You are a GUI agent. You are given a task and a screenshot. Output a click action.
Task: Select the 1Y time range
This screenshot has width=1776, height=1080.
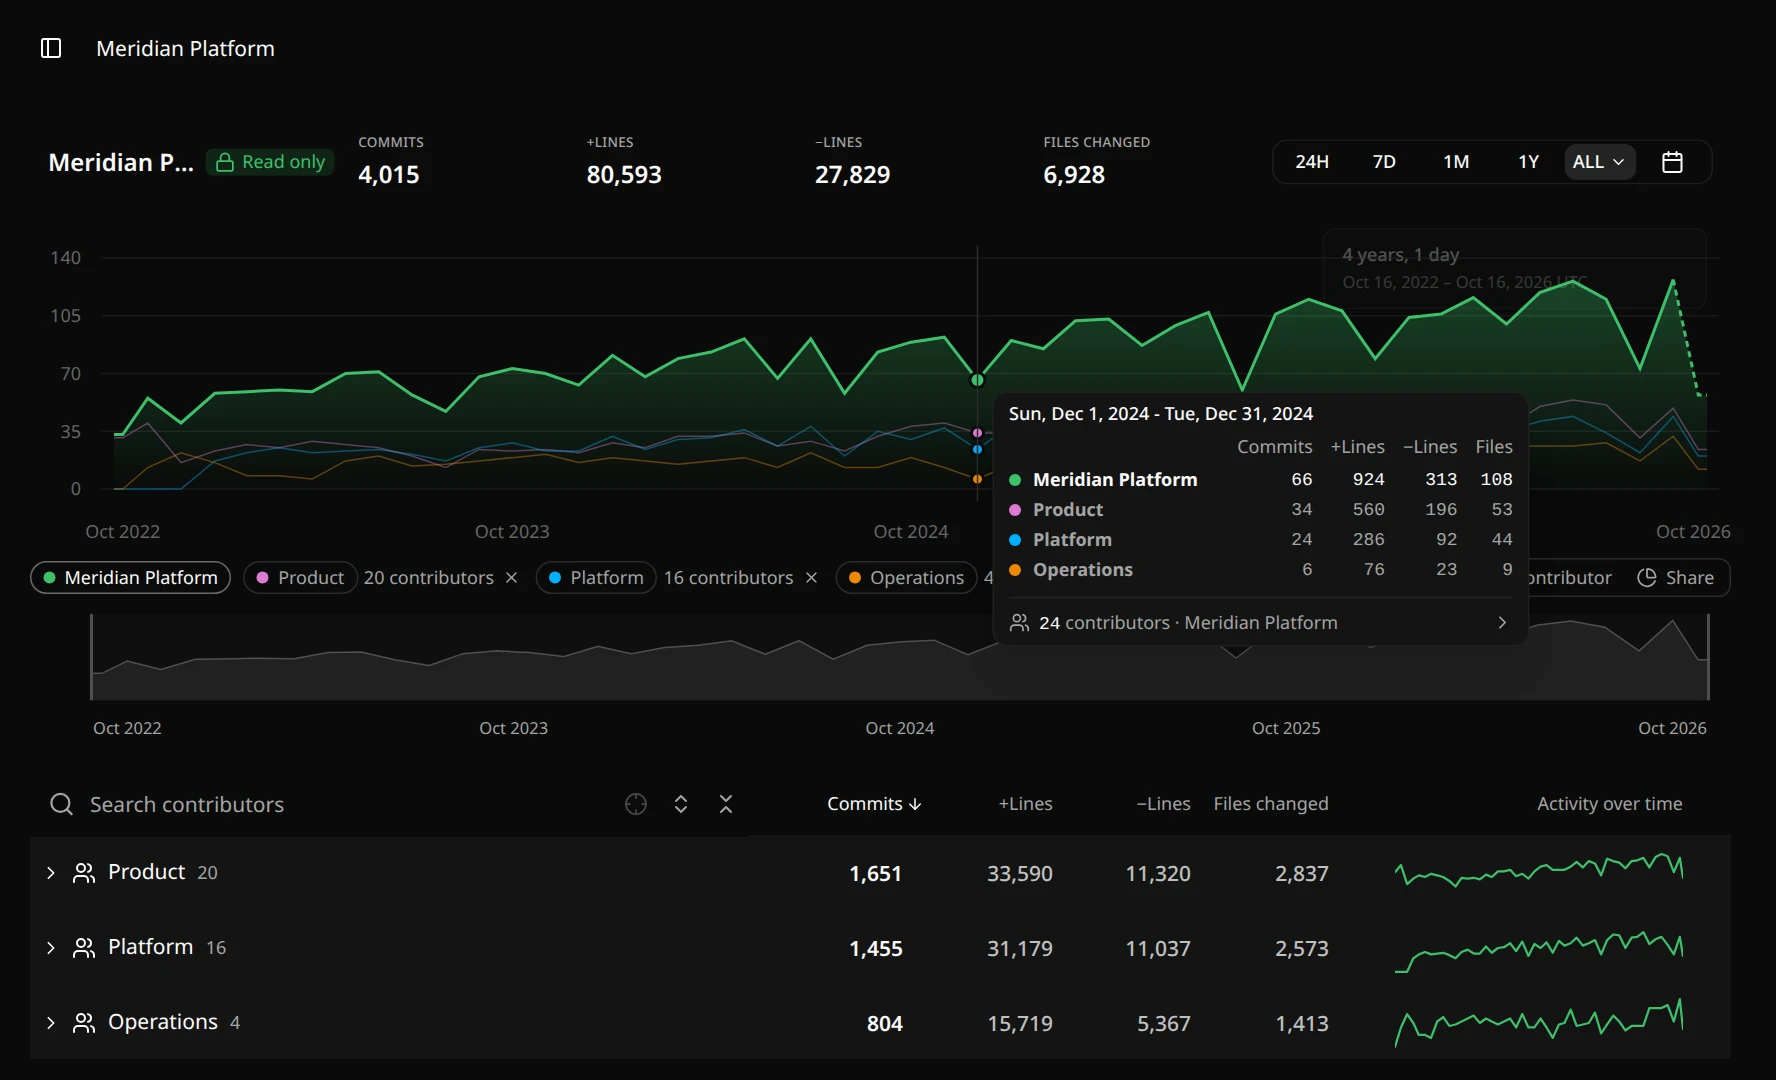[x=1528, y=162]
